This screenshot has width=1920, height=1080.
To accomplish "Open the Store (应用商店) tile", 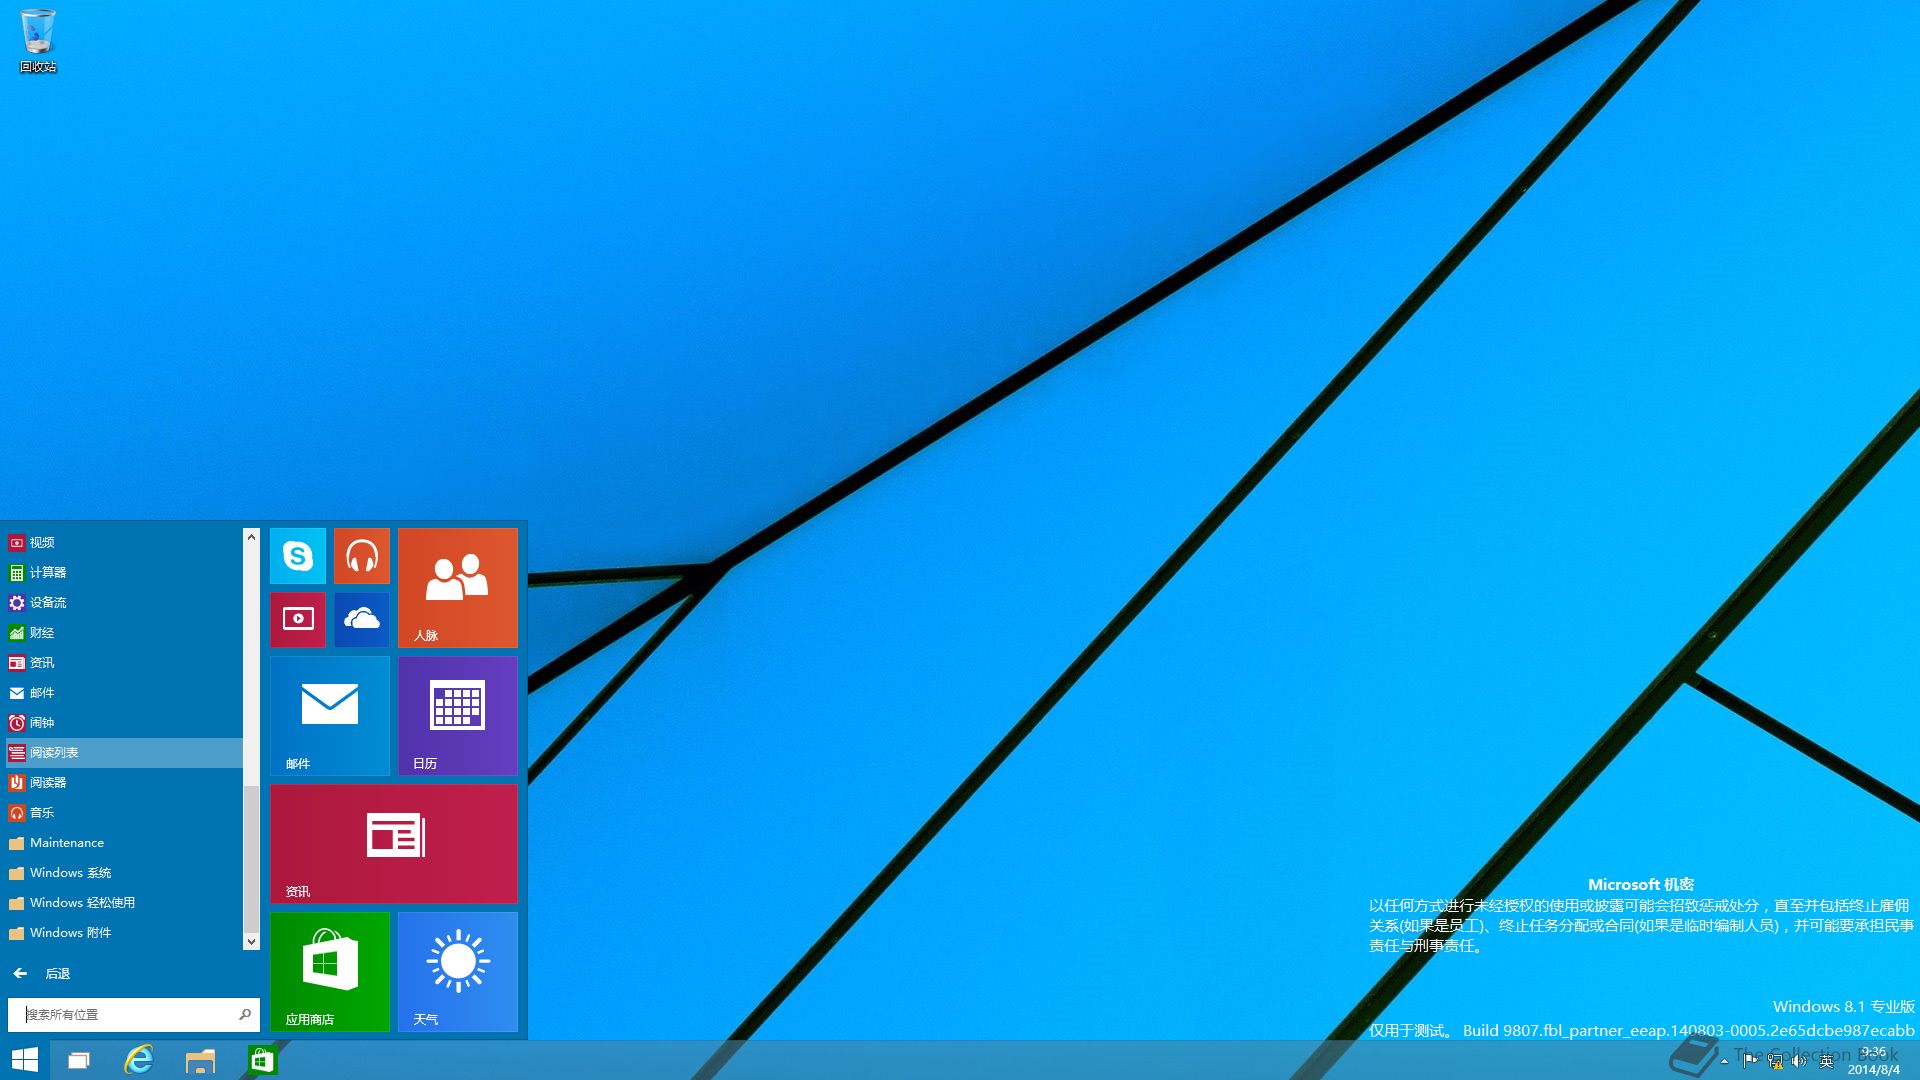I will pos(330,972).
